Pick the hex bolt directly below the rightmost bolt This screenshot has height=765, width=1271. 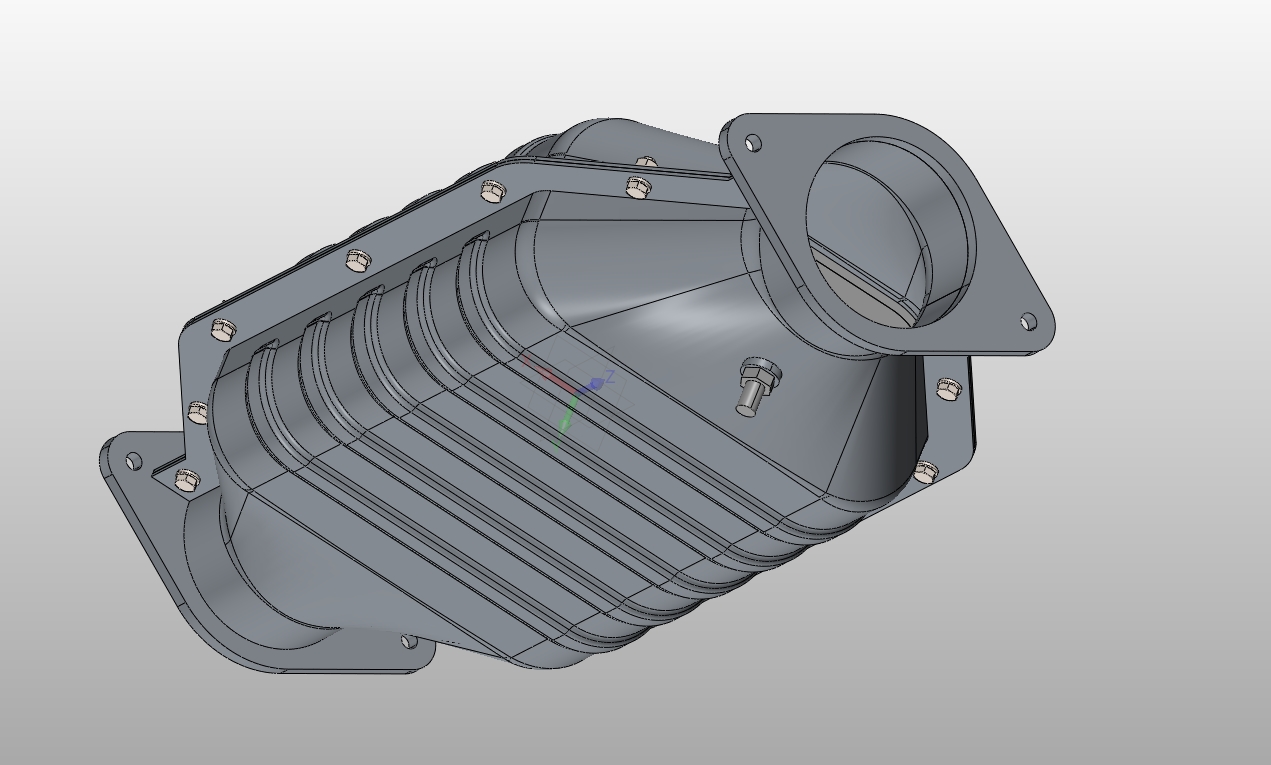[926, 472]
